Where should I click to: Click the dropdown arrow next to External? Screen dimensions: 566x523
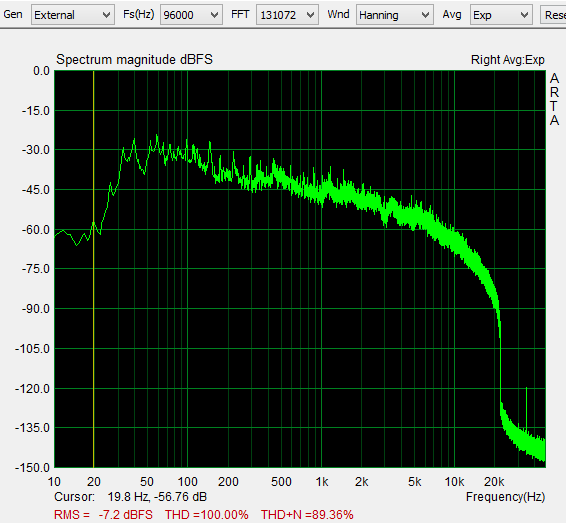click(106, 15)
